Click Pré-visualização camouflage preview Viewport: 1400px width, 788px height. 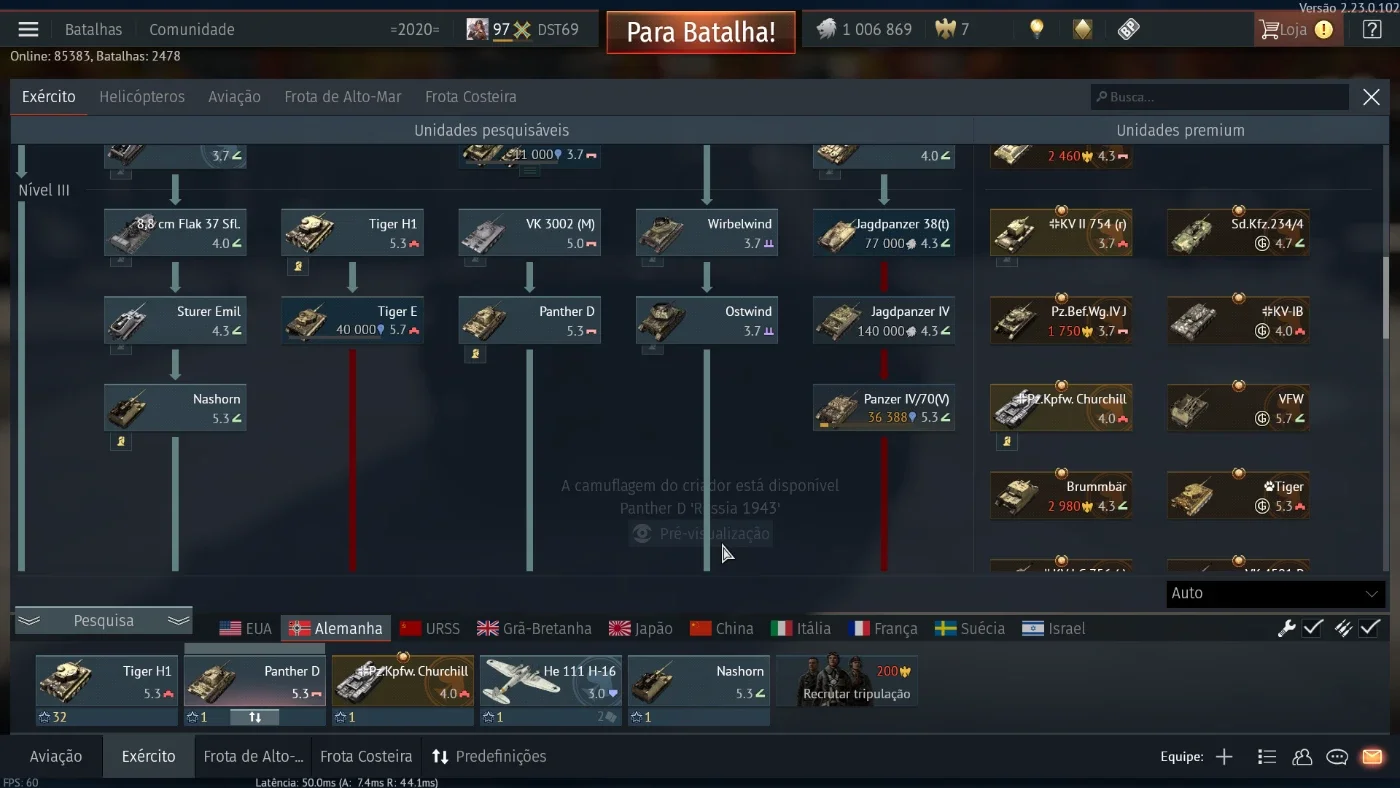tap(702, 534)
